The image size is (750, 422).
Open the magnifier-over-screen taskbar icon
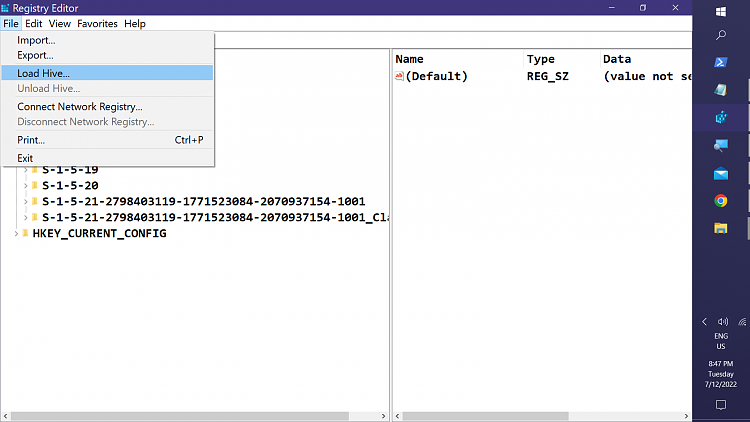(x=721, y=145)
